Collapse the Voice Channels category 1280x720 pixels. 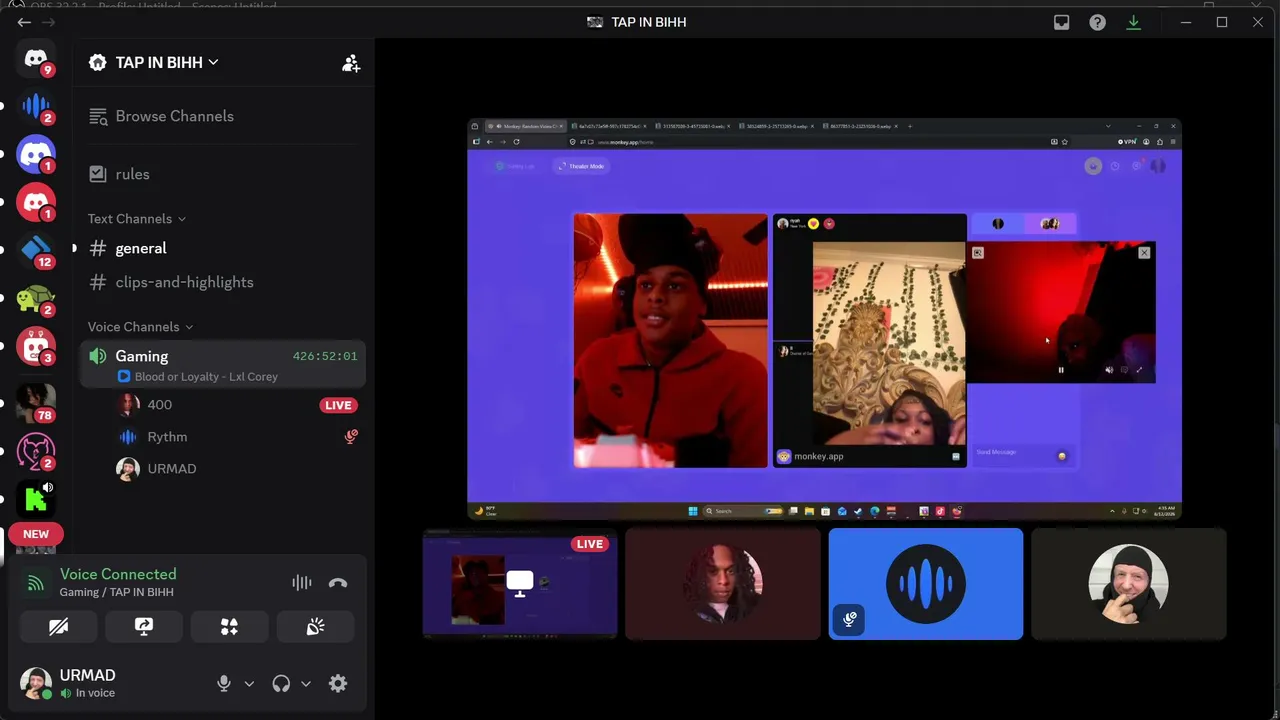(140, 327)
